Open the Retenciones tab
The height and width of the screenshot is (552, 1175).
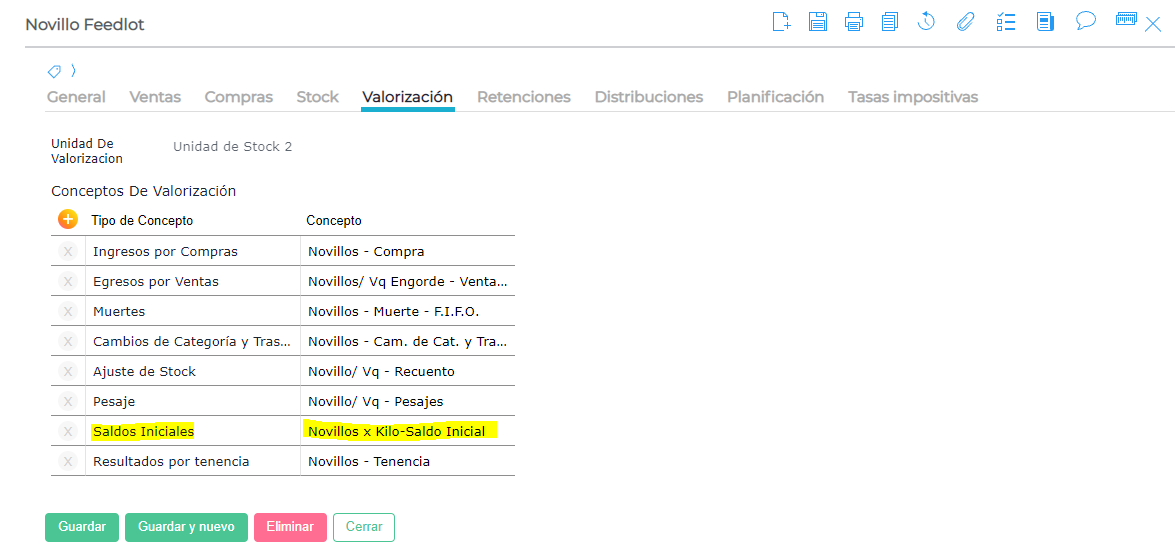pos(524,97)
